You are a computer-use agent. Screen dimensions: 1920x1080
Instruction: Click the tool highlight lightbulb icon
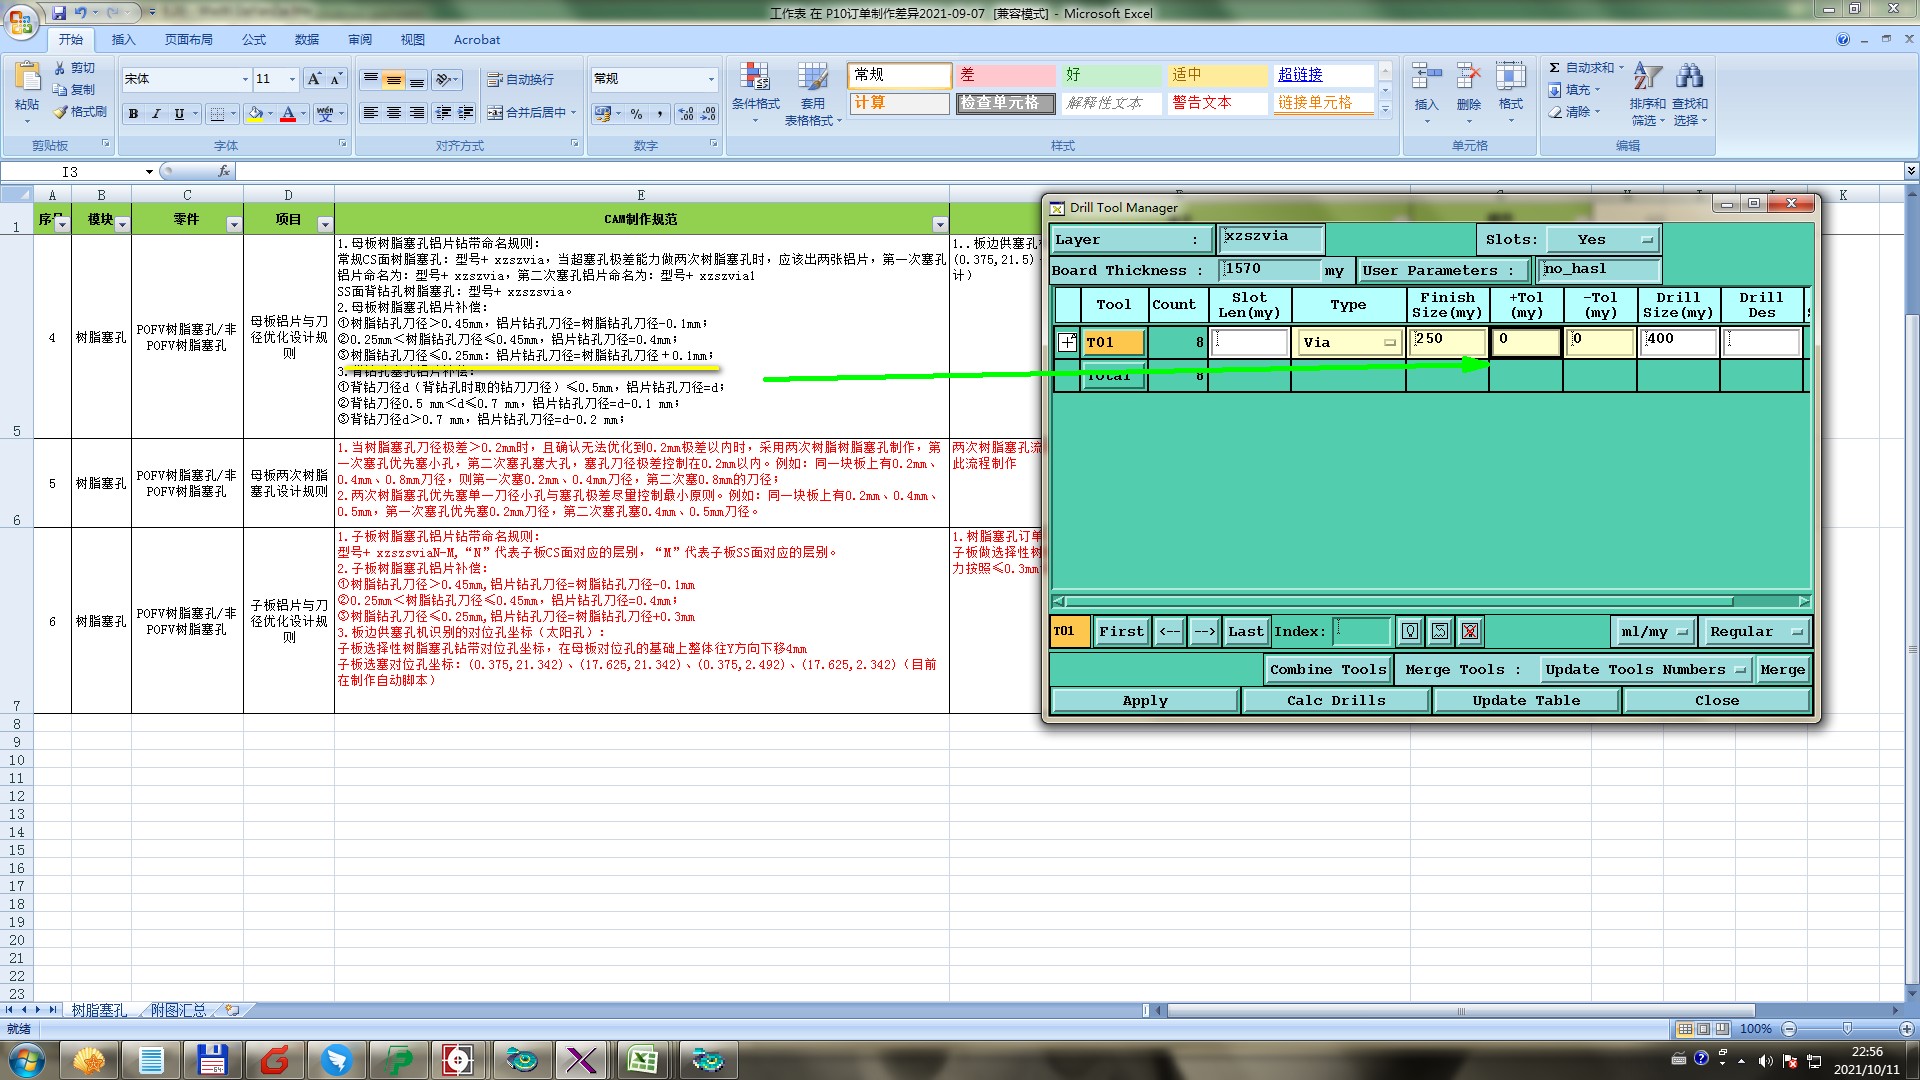click(x=1410, y=631)
